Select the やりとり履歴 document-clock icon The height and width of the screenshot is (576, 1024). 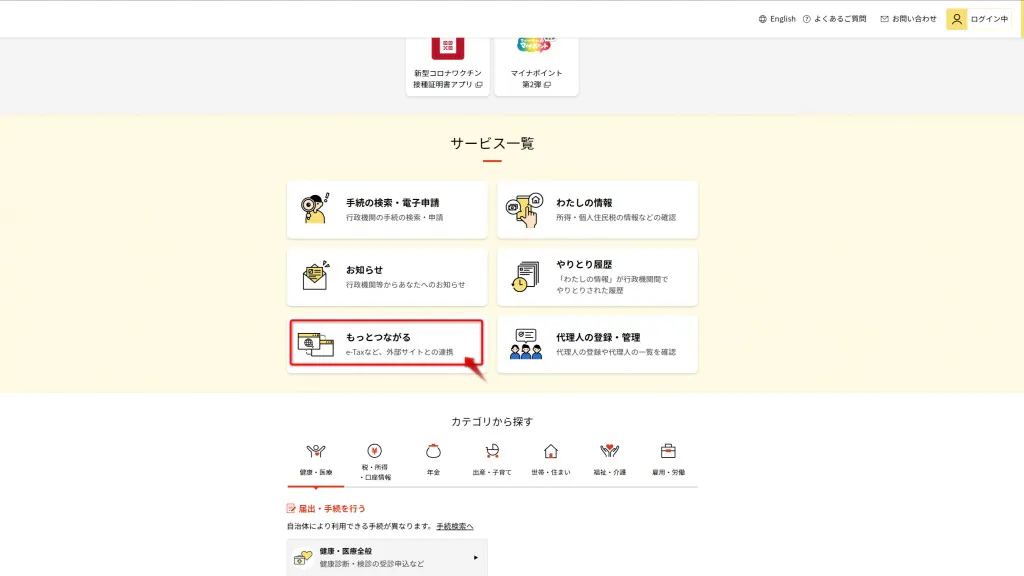(525, 276)
